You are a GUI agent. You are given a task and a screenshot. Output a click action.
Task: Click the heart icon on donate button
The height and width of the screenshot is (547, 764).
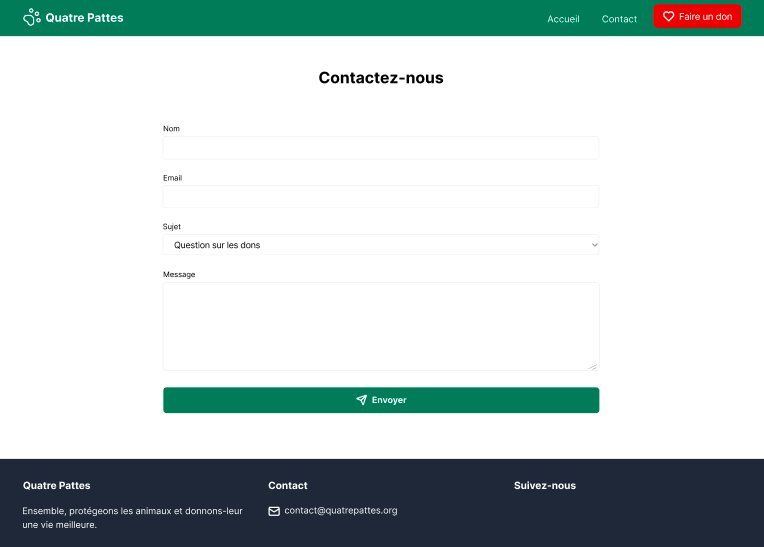[669, 16]
